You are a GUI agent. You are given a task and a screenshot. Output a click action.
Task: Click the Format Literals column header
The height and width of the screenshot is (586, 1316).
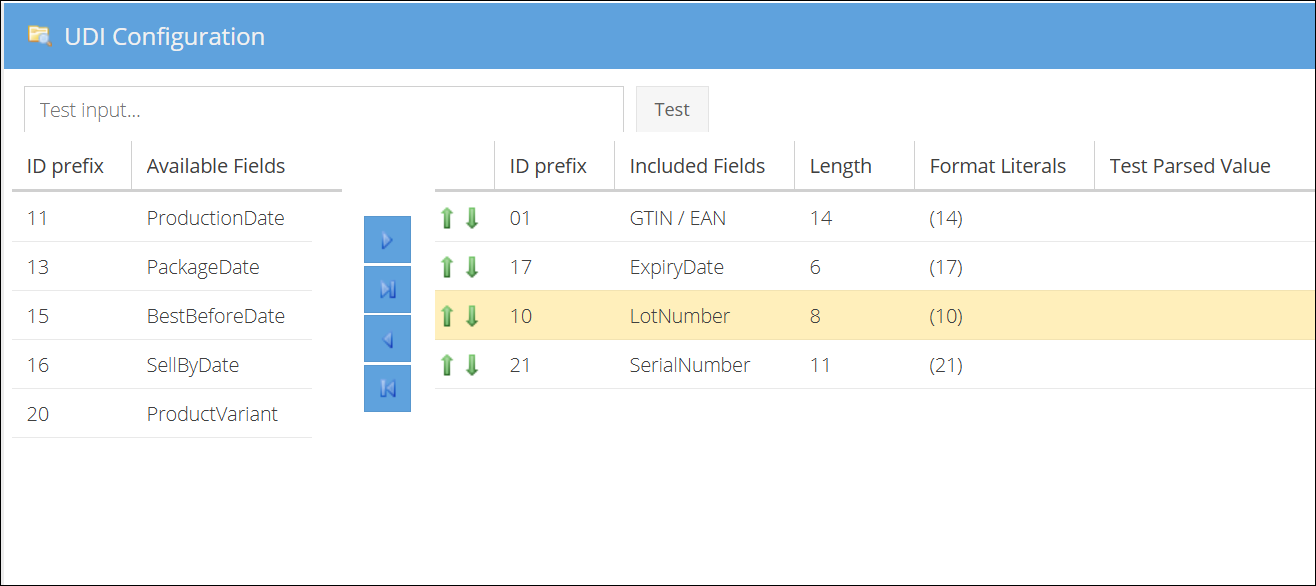[997, 166]
